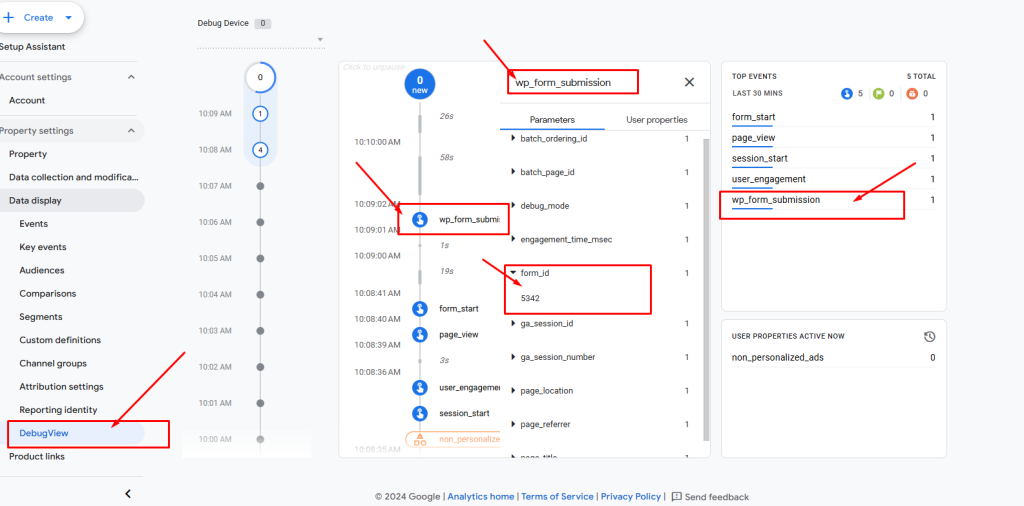Expand the batch_page_id parameter
Screen dimensions: 1024x506
pos(513,172)
